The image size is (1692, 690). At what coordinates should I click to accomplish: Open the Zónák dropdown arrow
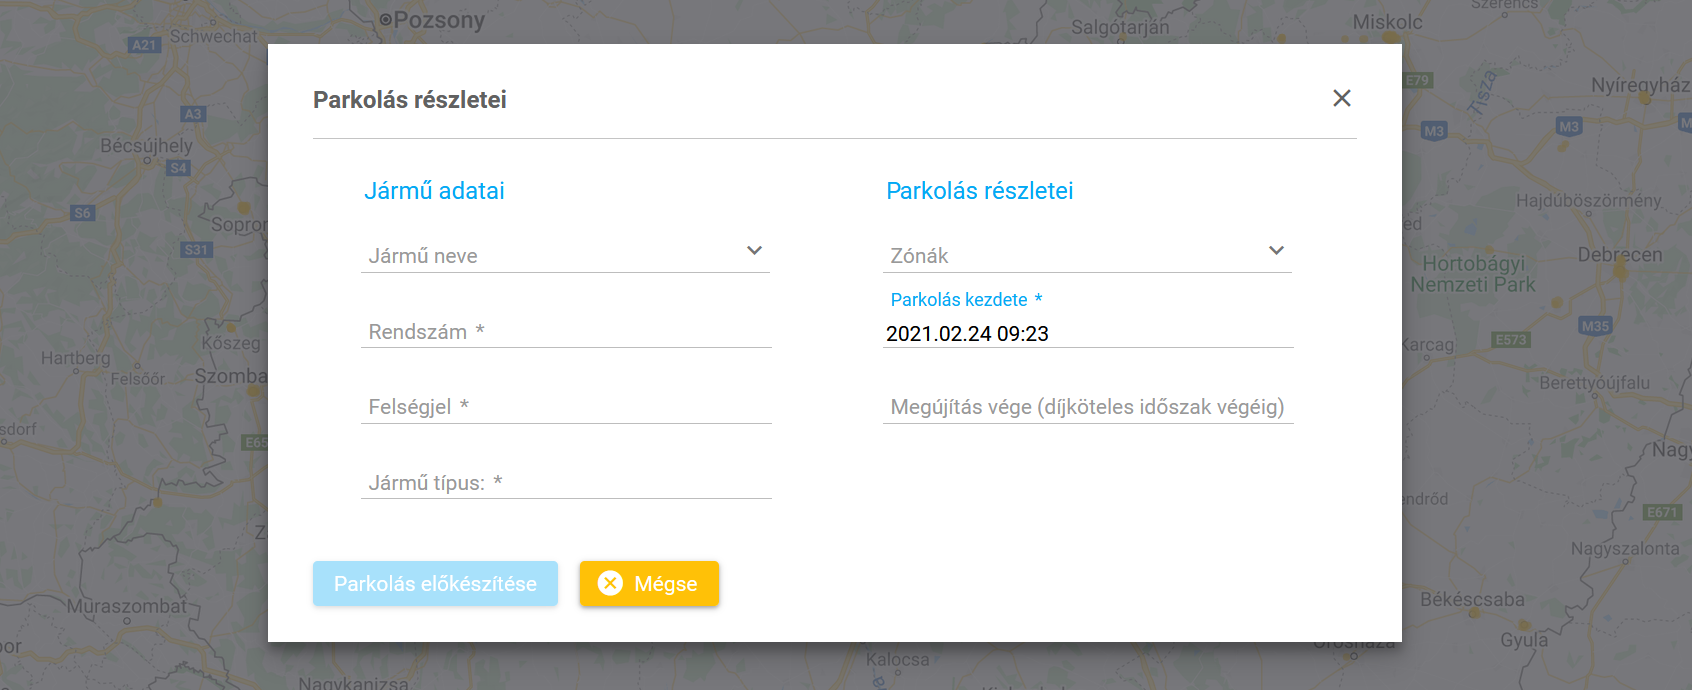click(x=1276, y=251)
